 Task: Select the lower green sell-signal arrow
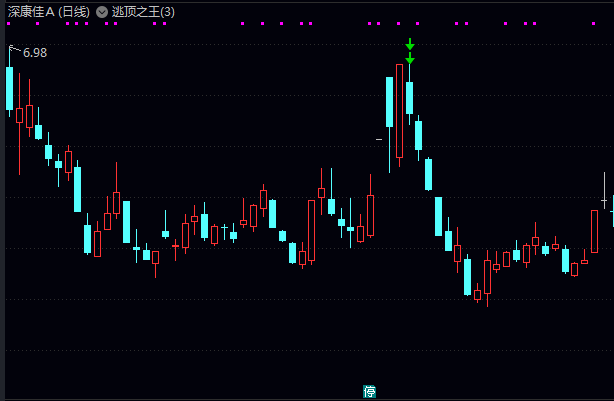click(x=410, y=58)
